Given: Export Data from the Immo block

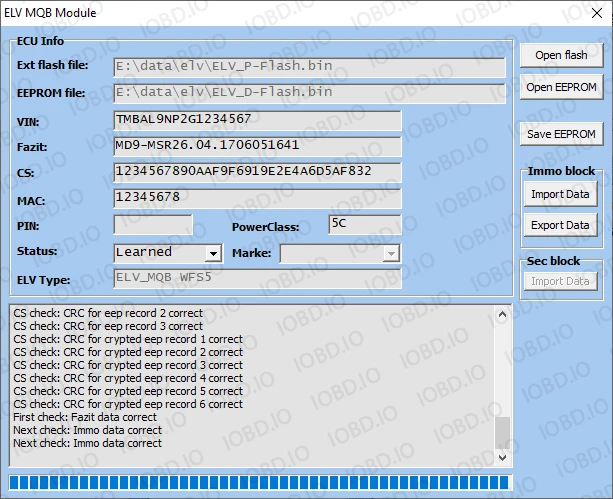Looking at the screenshot, I should tap(560, 225).
